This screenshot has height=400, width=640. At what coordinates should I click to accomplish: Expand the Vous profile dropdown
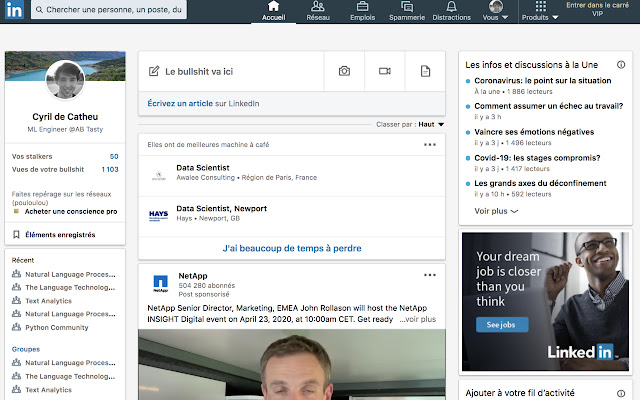(x=496, y=11)
